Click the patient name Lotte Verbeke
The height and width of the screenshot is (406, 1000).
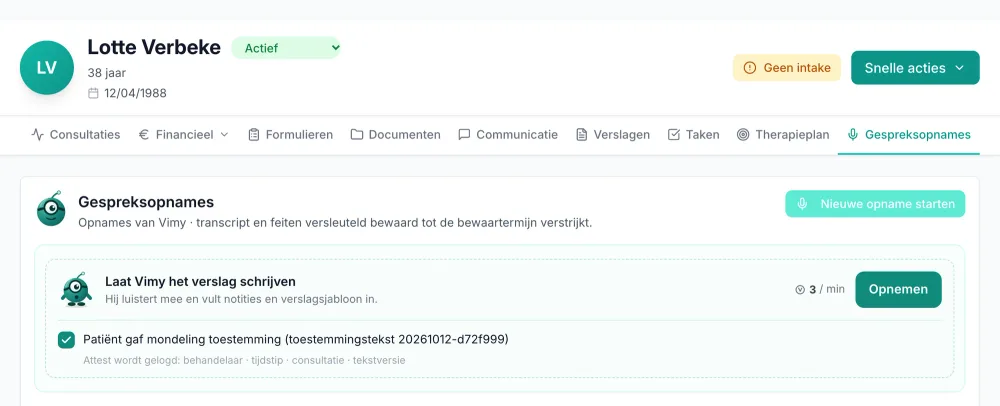pyautogui.click(x=154, y=47)
